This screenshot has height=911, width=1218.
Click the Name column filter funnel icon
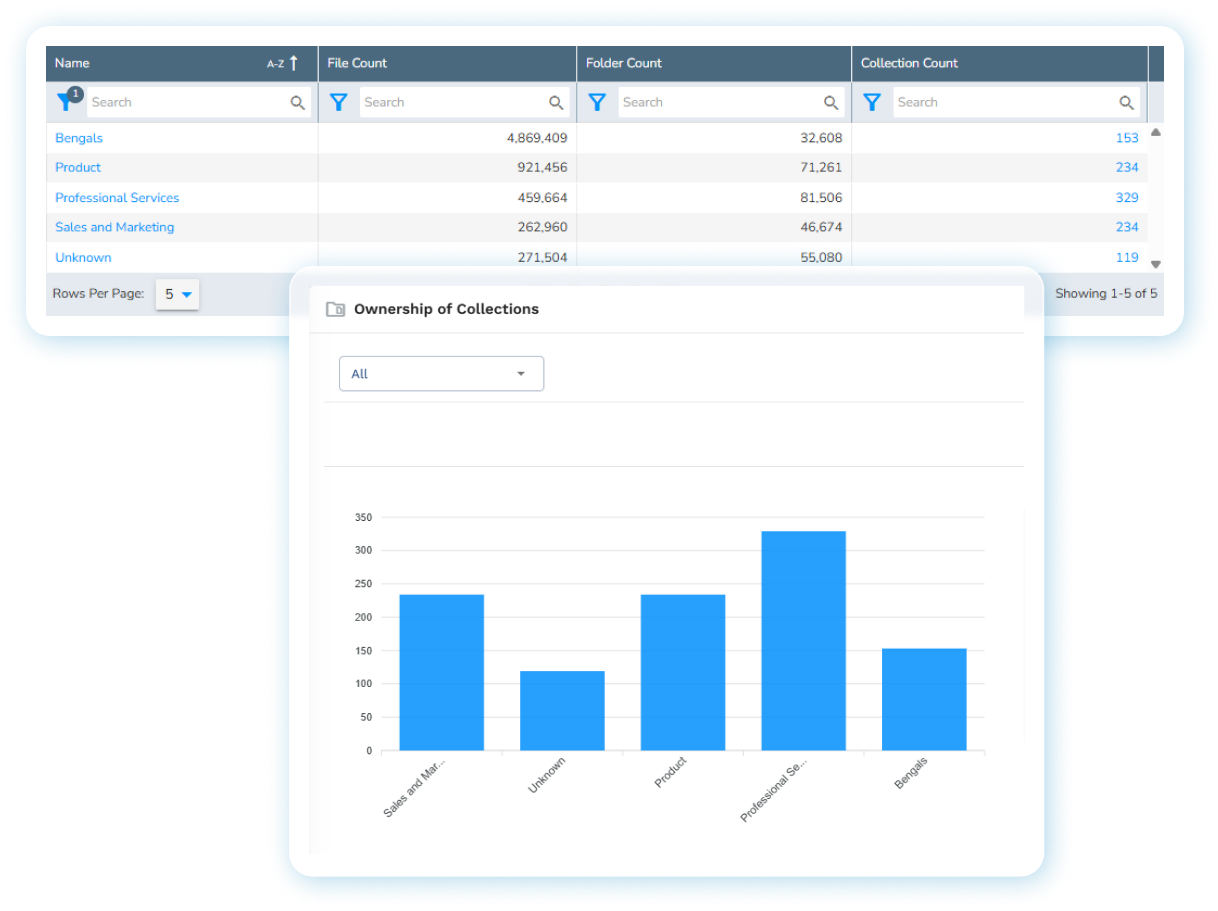pyautogui.click(x=67, y=101)
